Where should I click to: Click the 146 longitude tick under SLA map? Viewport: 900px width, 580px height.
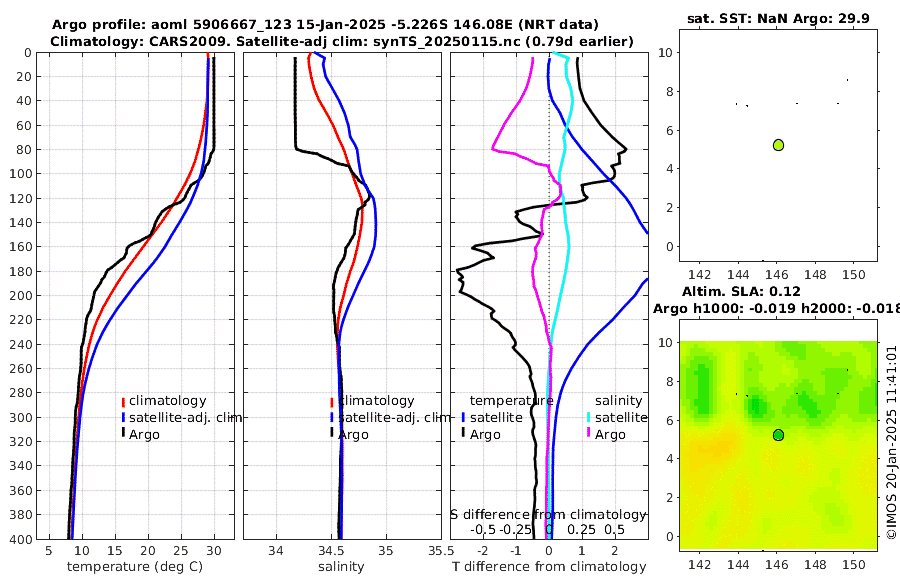[x=777, y=564]
